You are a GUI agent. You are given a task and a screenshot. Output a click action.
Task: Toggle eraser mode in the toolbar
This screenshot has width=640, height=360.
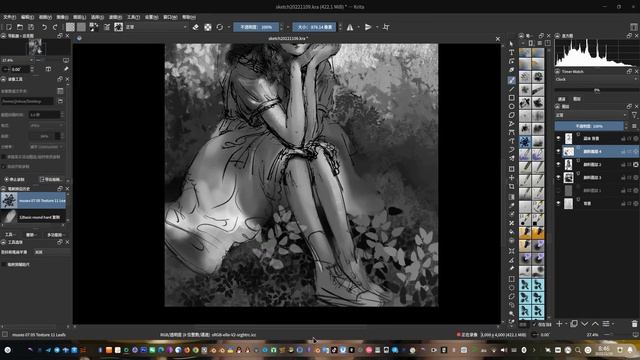(x=196, y=27)
